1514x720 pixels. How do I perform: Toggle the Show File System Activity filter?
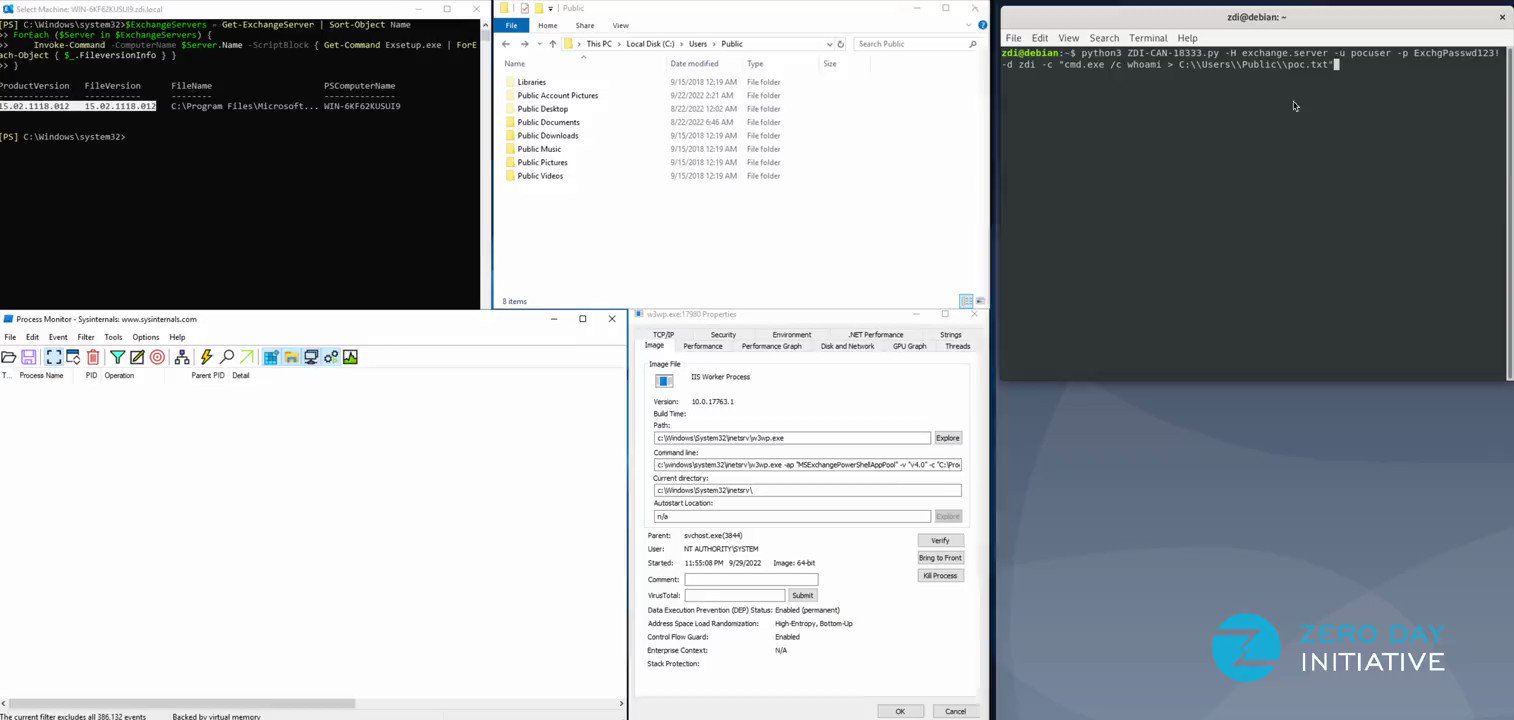coord(291,357)
